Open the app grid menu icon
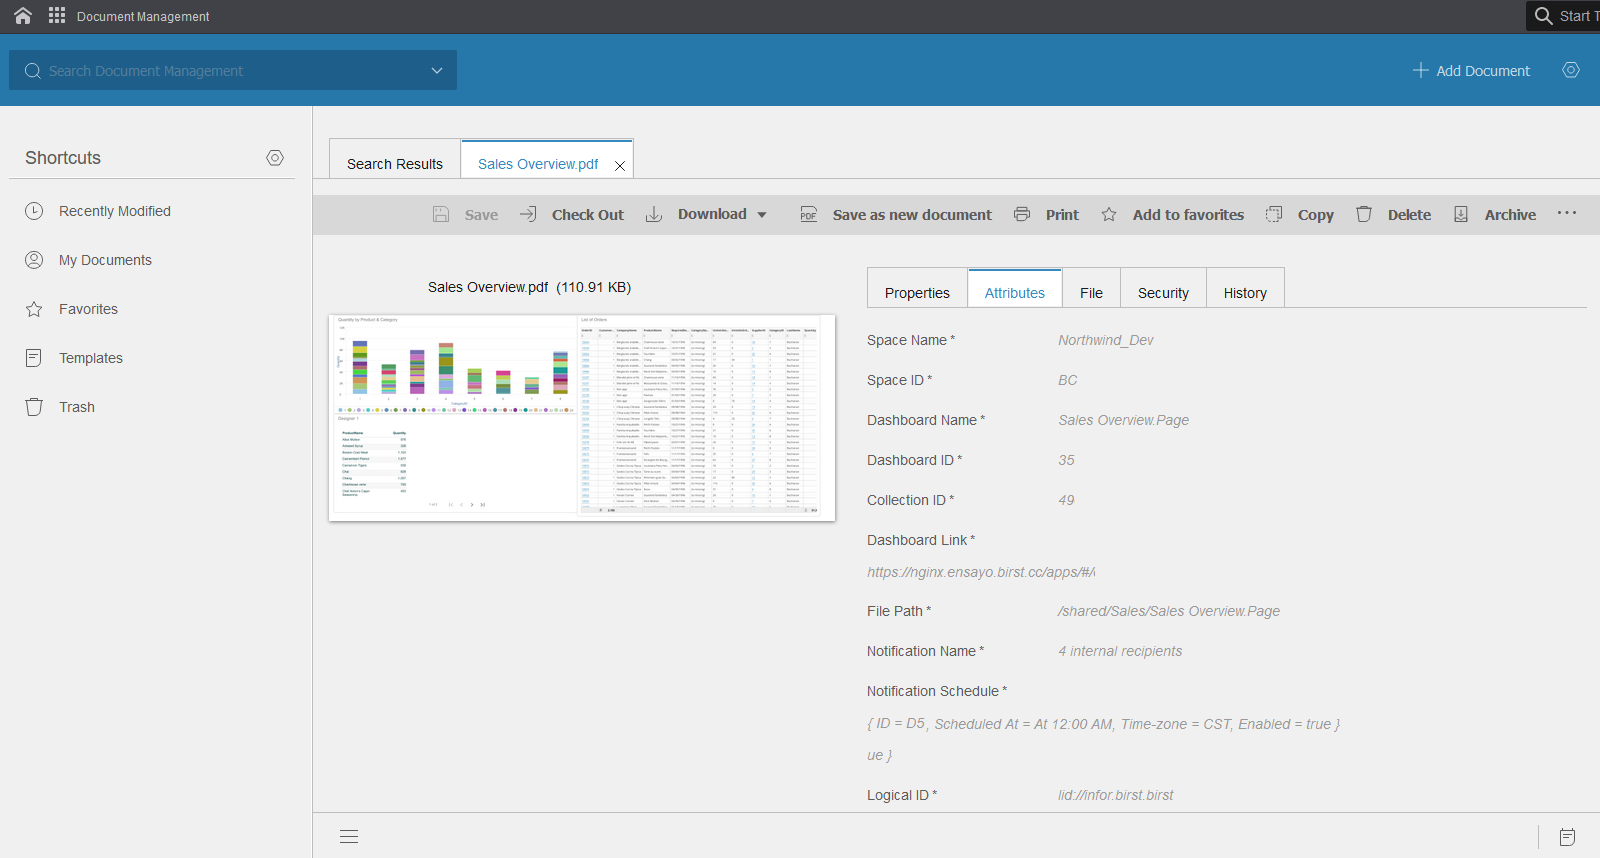The width and height of the screenshot is (1600, 858). (x=57, y=16)
